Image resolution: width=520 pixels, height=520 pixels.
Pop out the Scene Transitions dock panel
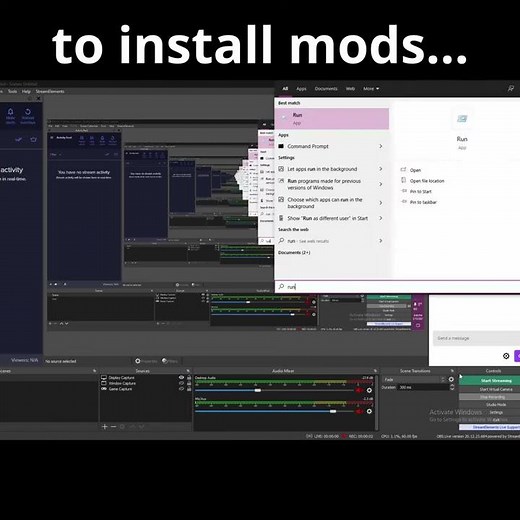(452, 371)
